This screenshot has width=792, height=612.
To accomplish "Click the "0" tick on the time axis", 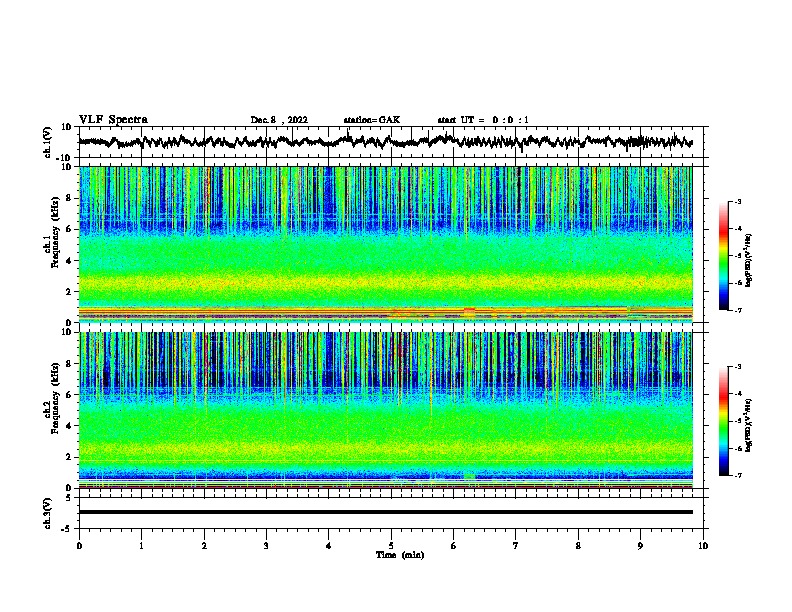I will 79,546.
